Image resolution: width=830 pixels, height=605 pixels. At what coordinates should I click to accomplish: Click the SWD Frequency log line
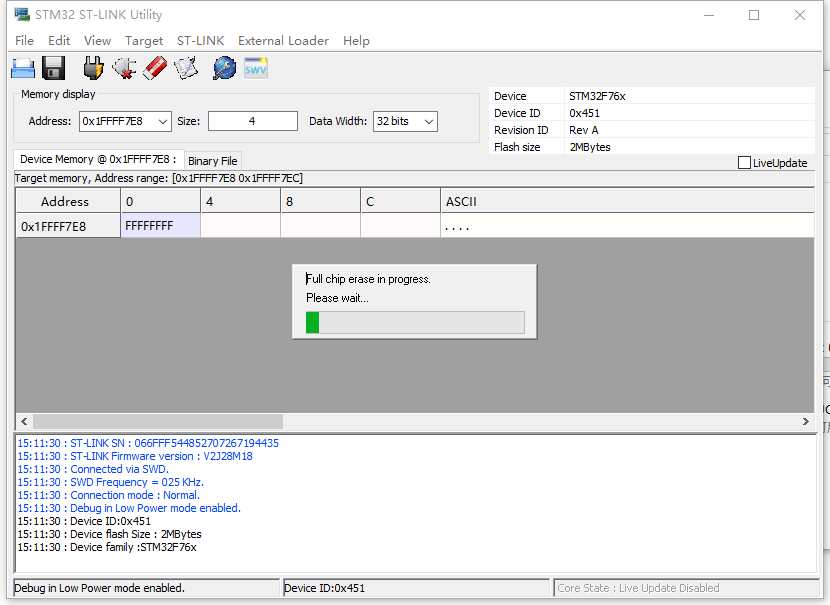[x=111, y=482]
